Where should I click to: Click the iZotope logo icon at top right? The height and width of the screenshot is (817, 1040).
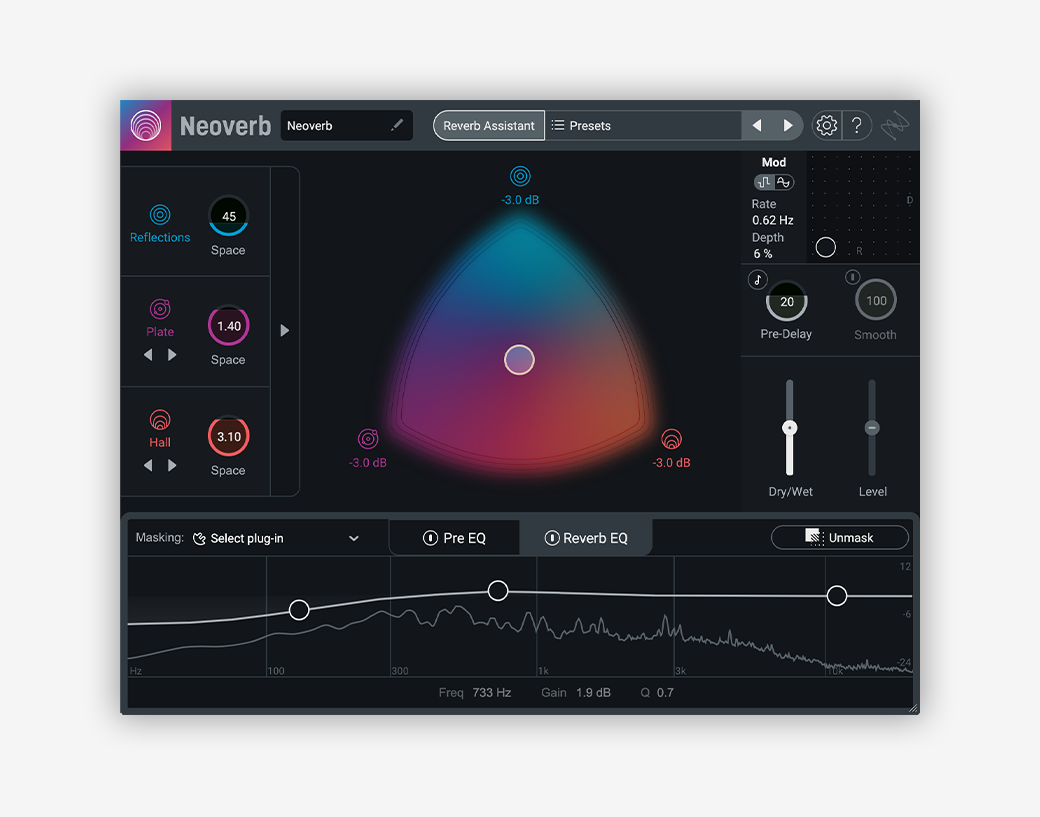click(x=895, y=125)
